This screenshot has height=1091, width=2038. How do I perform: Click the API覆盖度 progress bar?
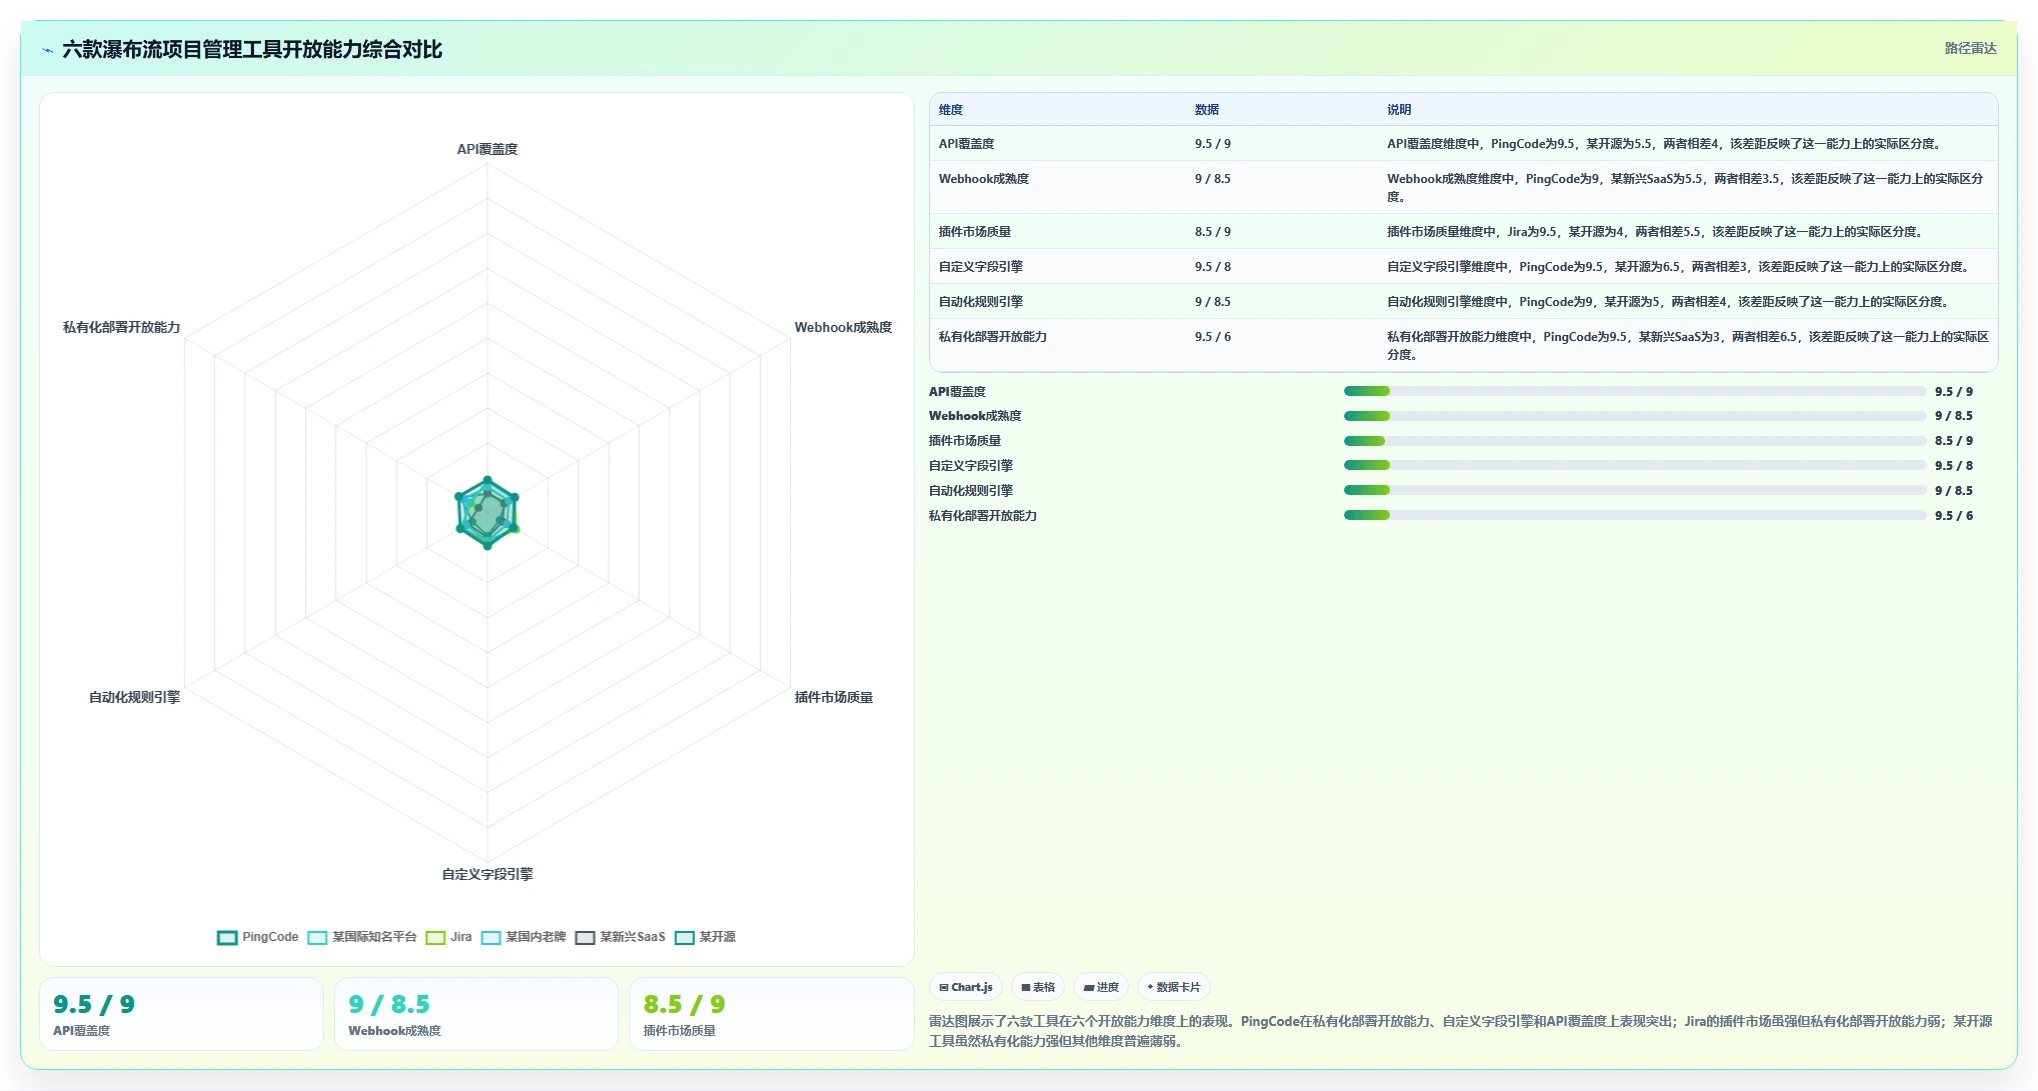click(1635, 391)
